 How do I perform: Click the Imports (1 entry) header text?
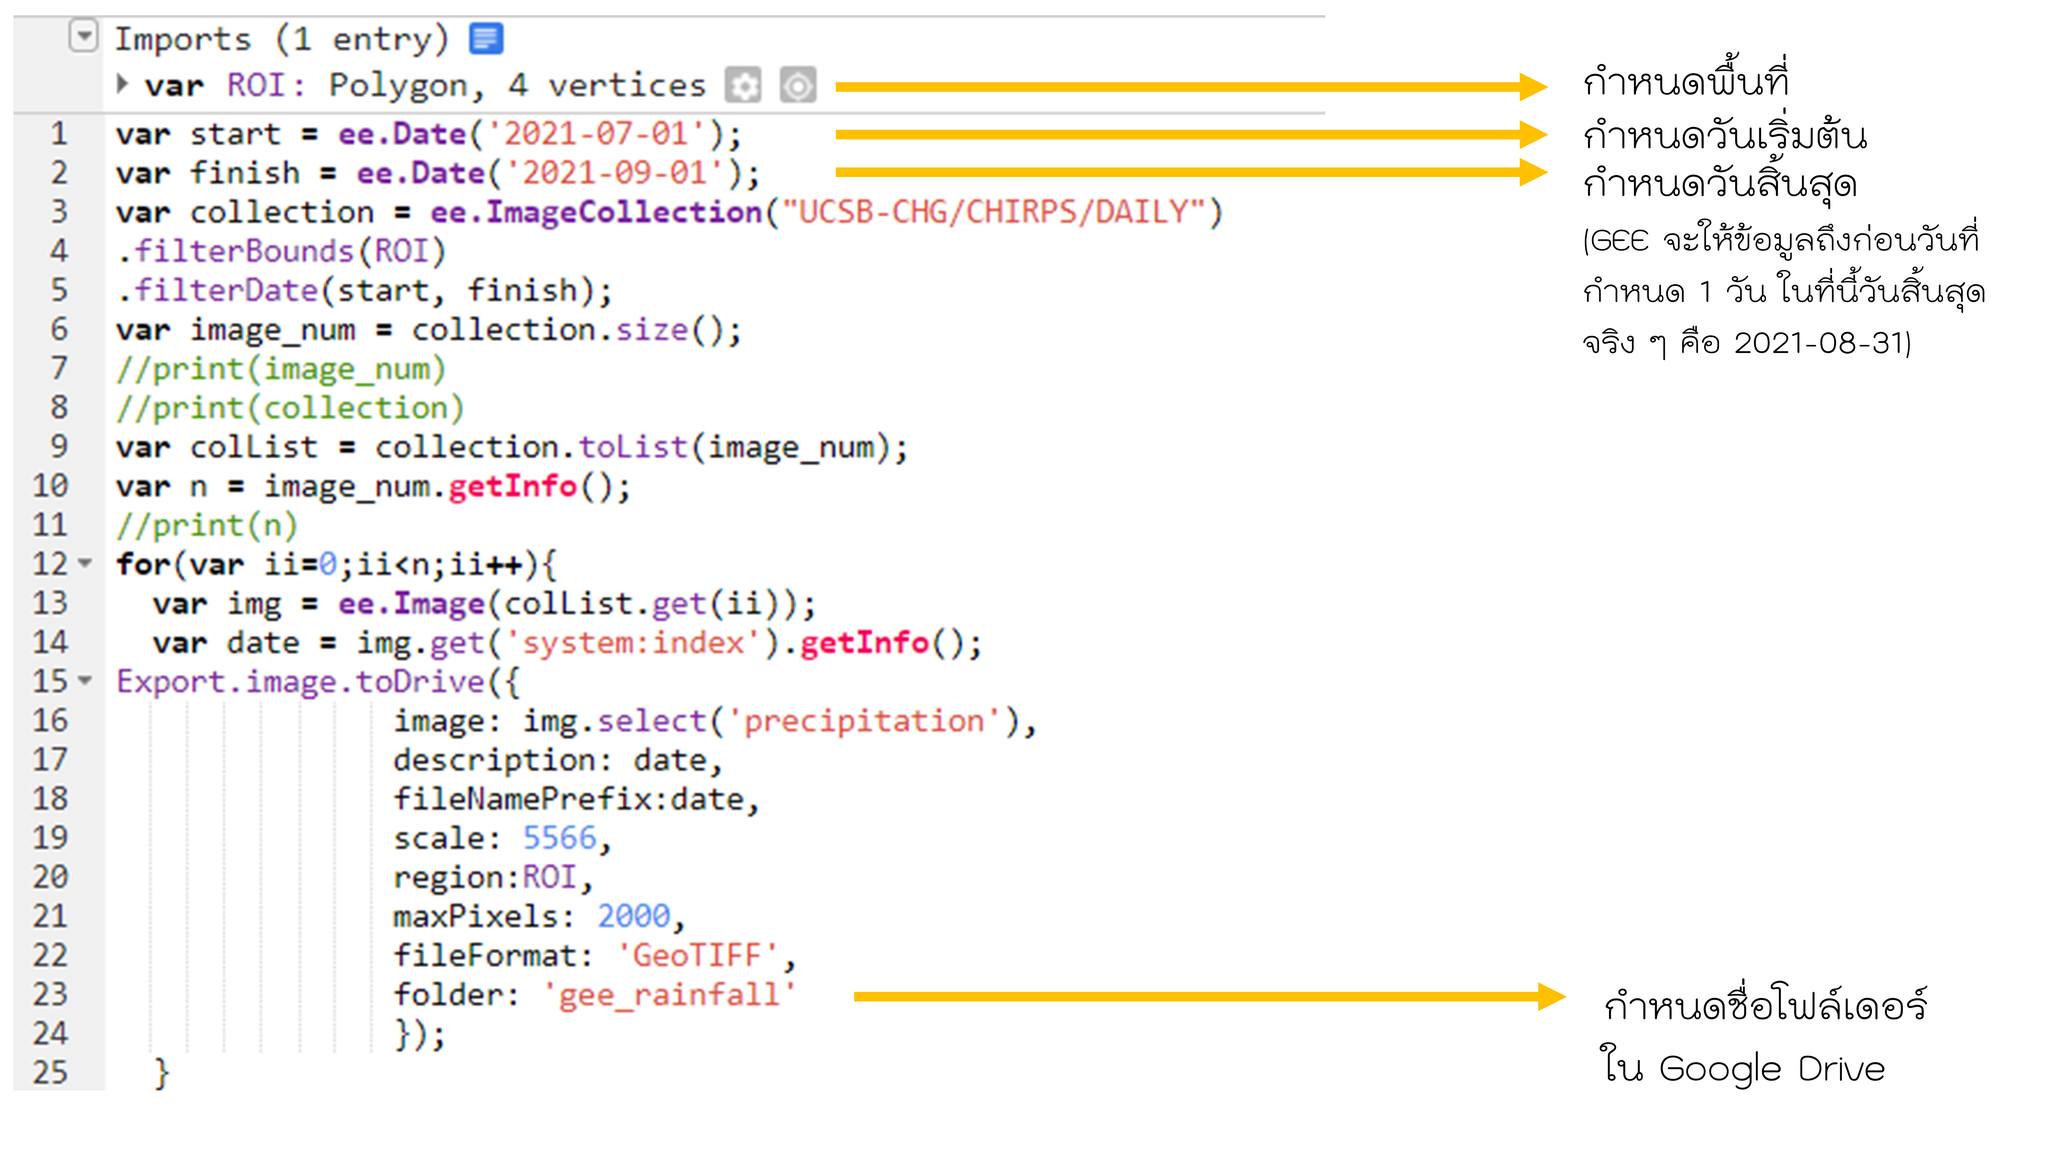coord(281,39)
